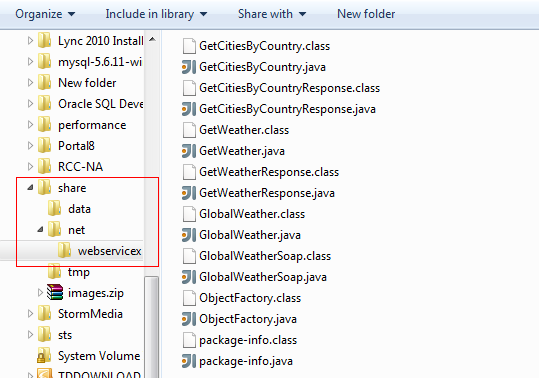539x378 pixels.
Task: Expand the mysql-5.6.11 folder node
Action: click(x=30, y=62)
